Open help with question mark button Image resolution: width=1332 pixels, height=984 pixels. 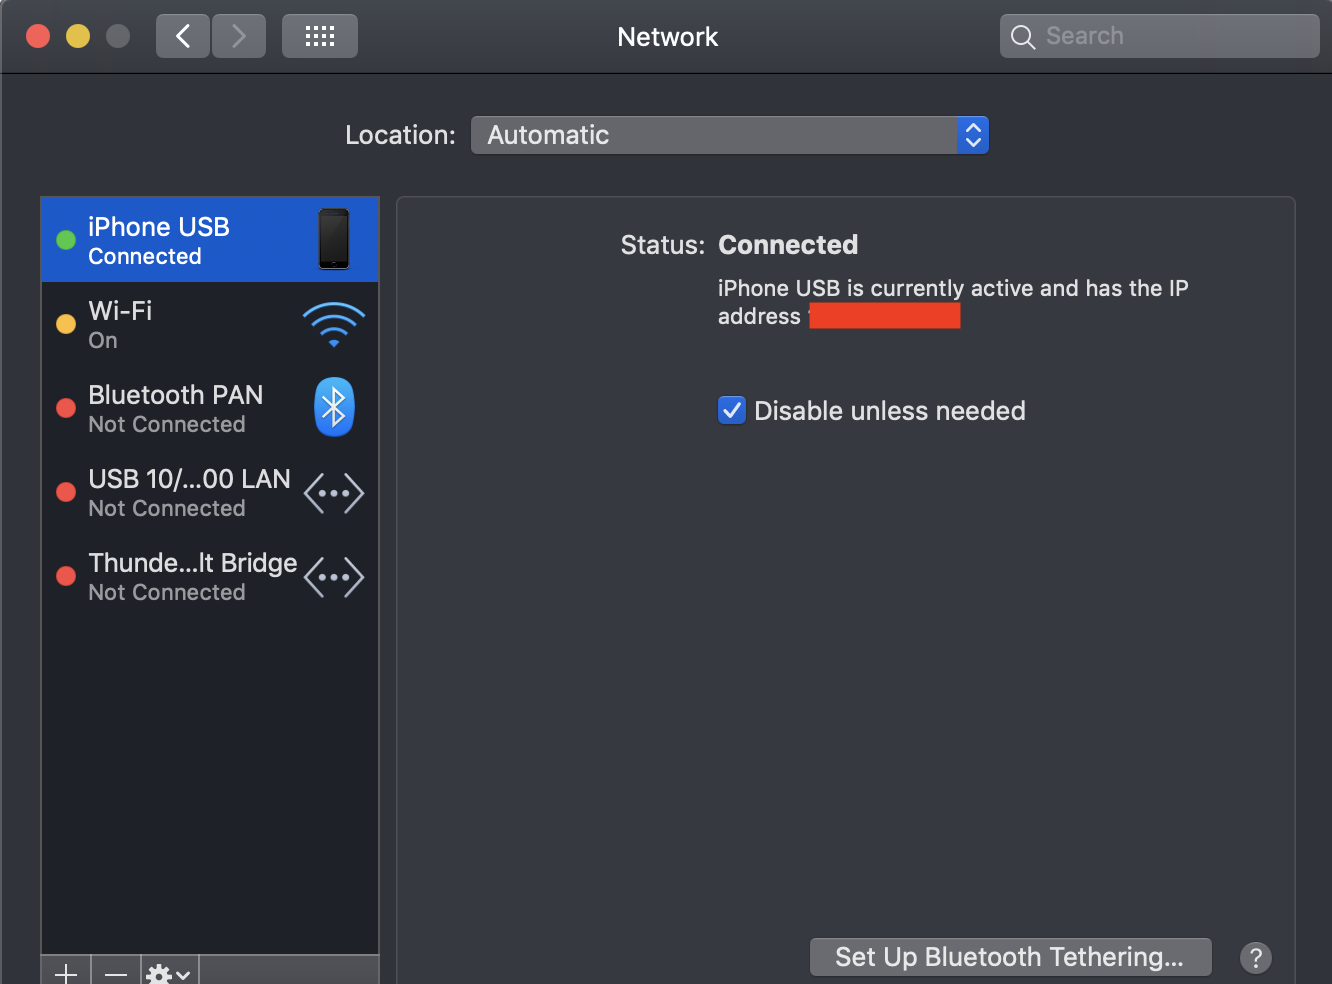(x=1256, y=958)
